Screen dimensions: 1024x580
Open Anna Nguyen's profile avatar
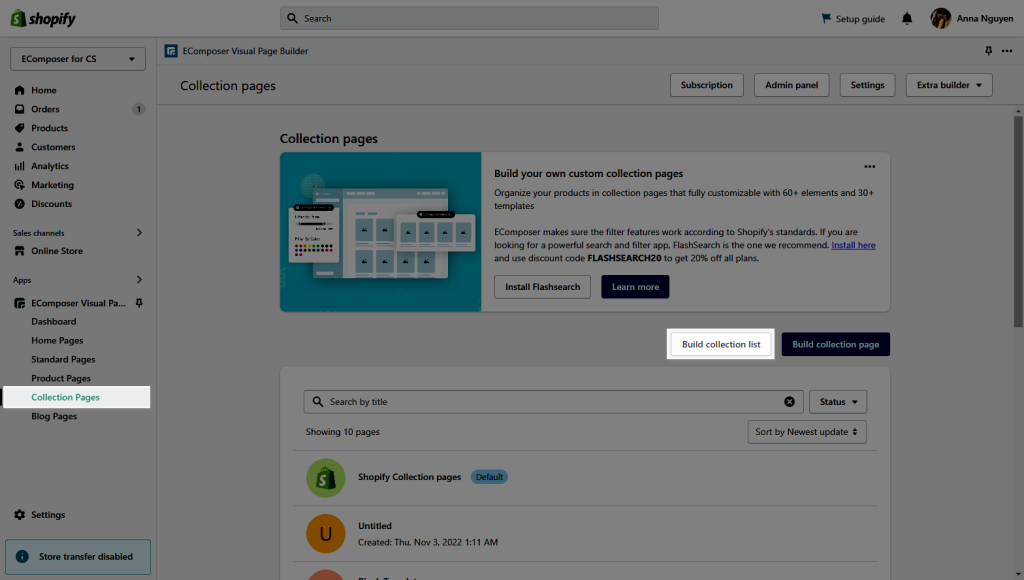(940, 18)
